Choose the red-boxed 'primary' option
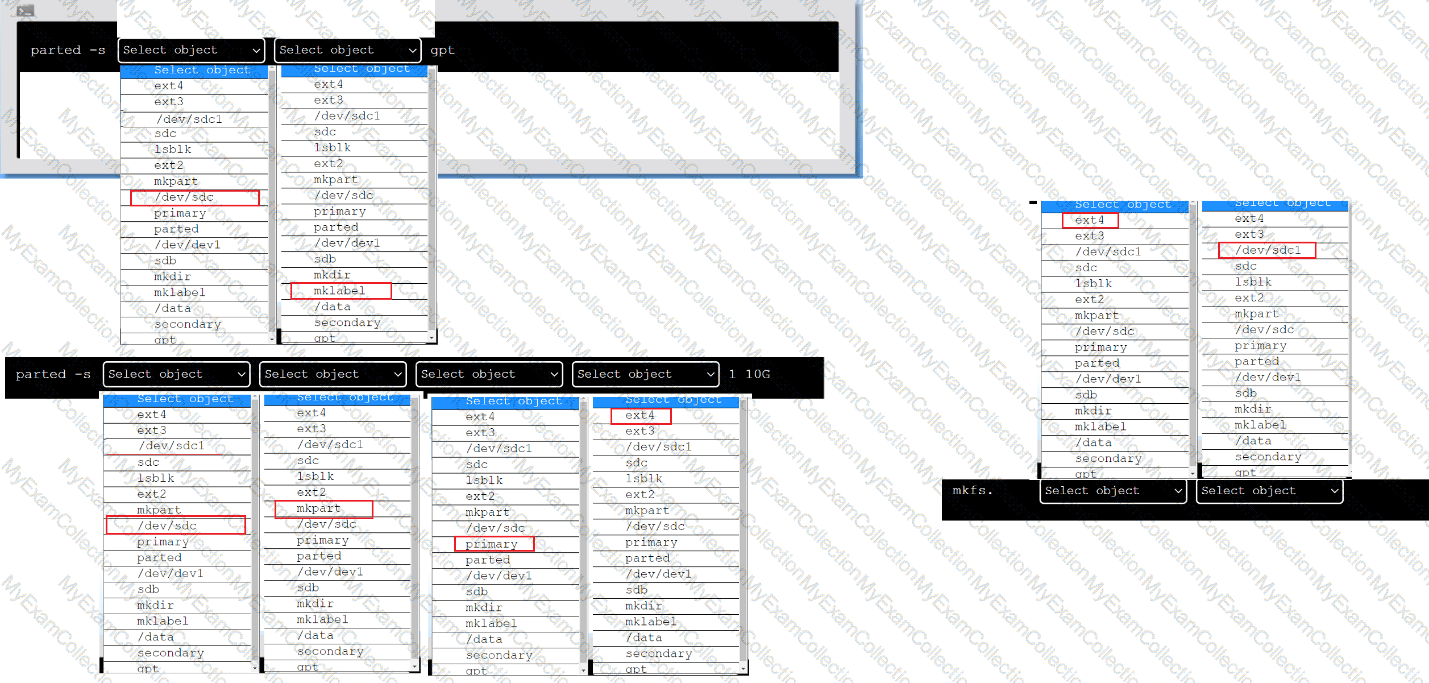Image resolution: width=1429 pixels, height=683 pixels. (x=493, y=544)
